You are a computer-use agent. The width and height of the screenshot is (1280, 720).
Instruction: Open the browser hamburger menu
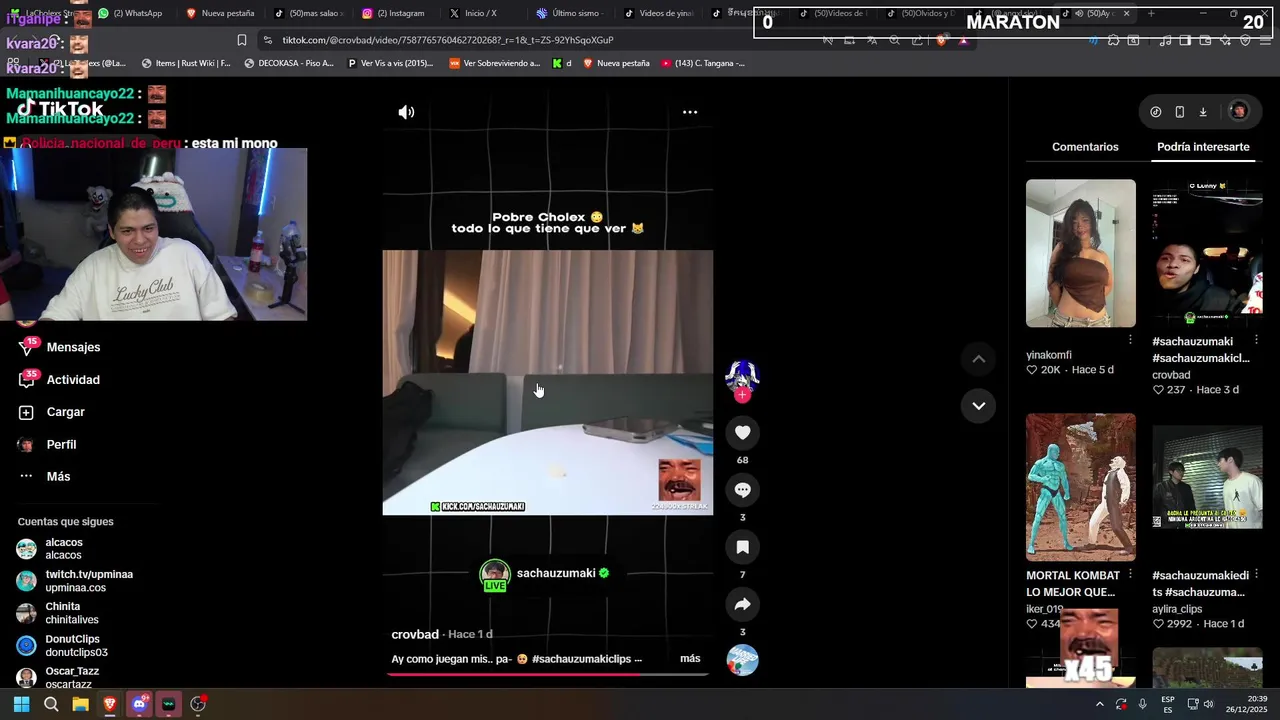1266,40
